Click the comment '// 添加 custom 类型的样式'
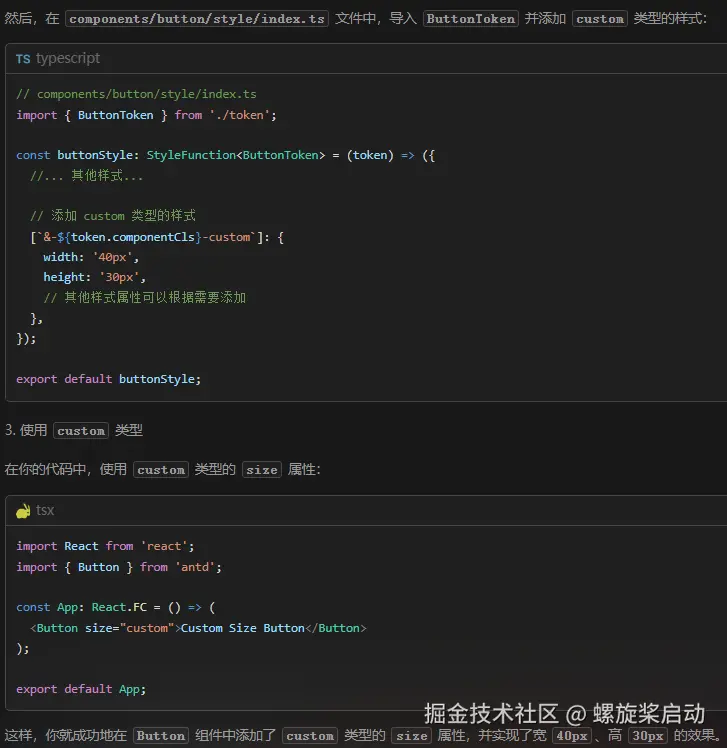The image size is (727, 748). (x=113, y=216)
